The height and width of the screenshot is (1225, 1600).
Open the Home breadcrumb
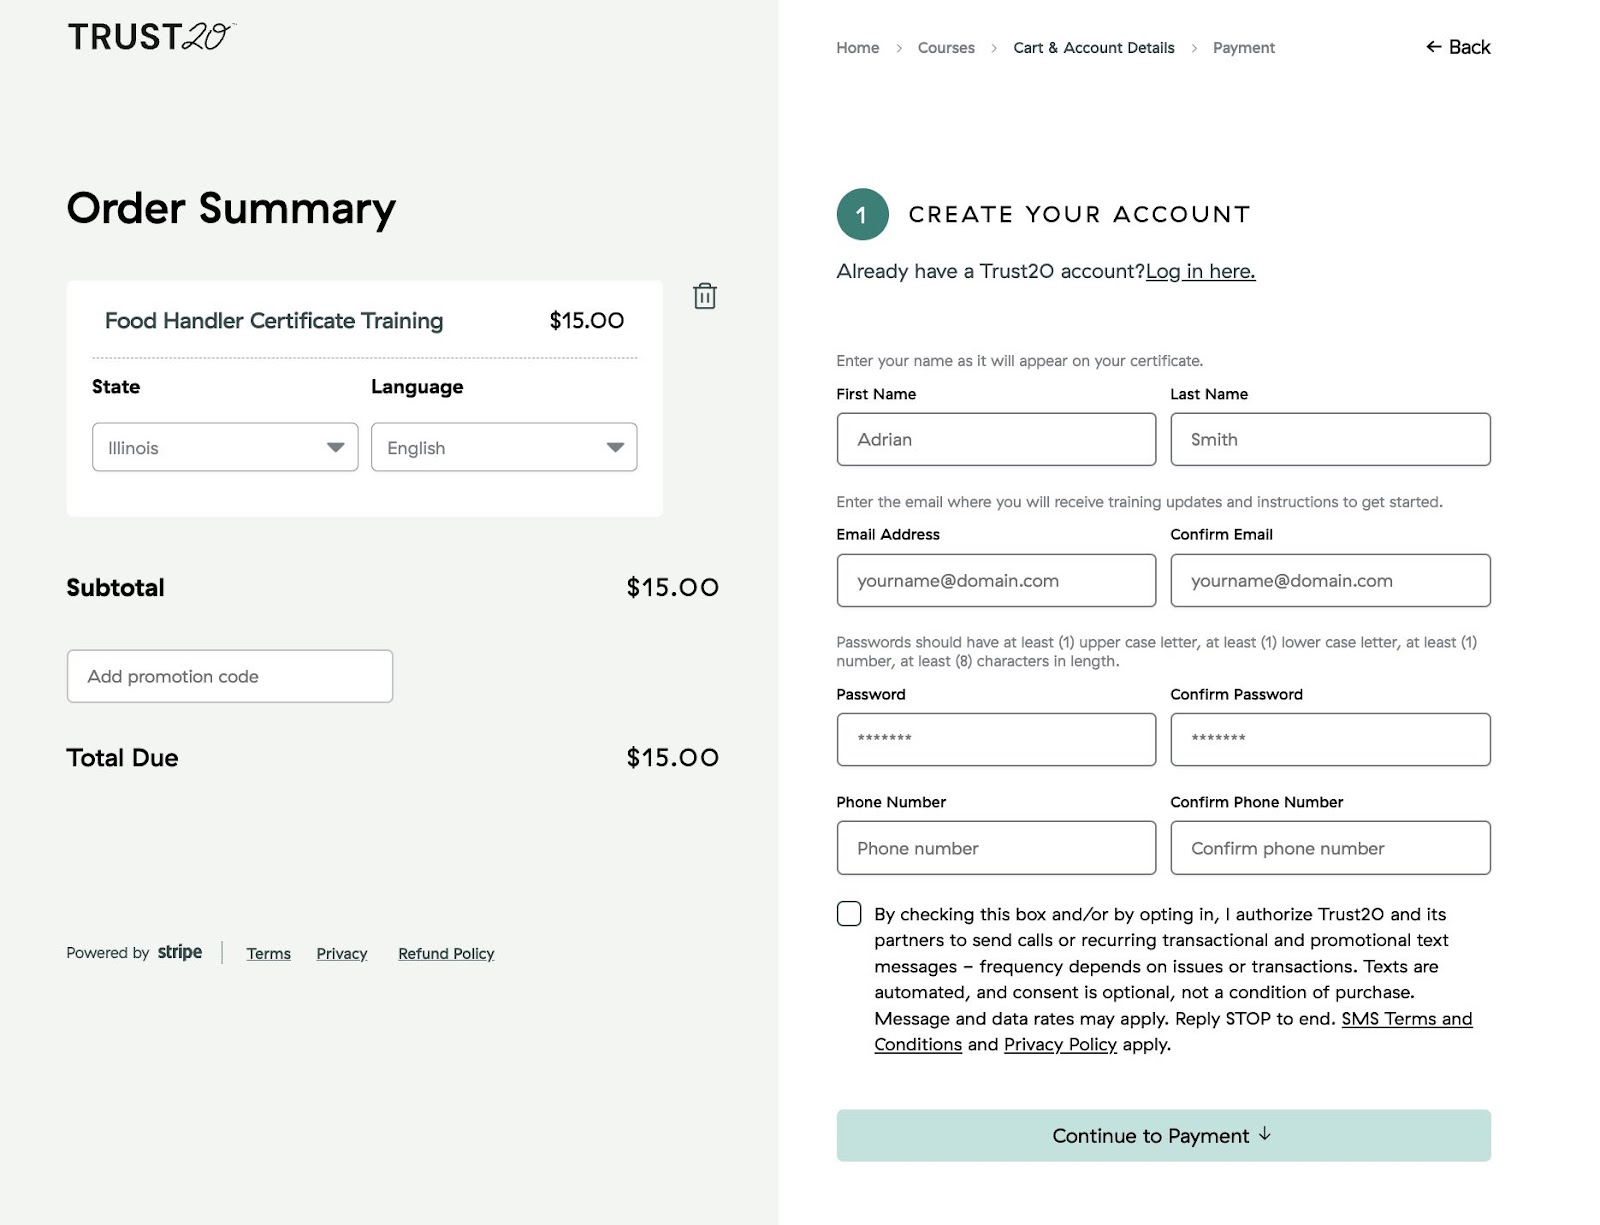pyautogui.click(x=858, y=48)
